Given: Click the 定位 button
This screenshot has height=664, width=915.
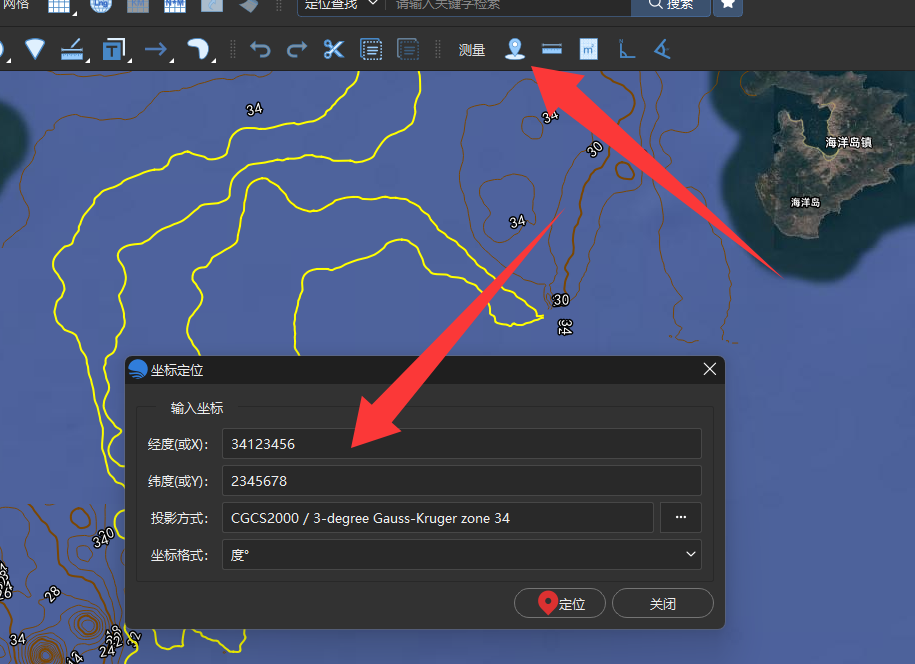Looking at the screenshot, I should 560,603.
